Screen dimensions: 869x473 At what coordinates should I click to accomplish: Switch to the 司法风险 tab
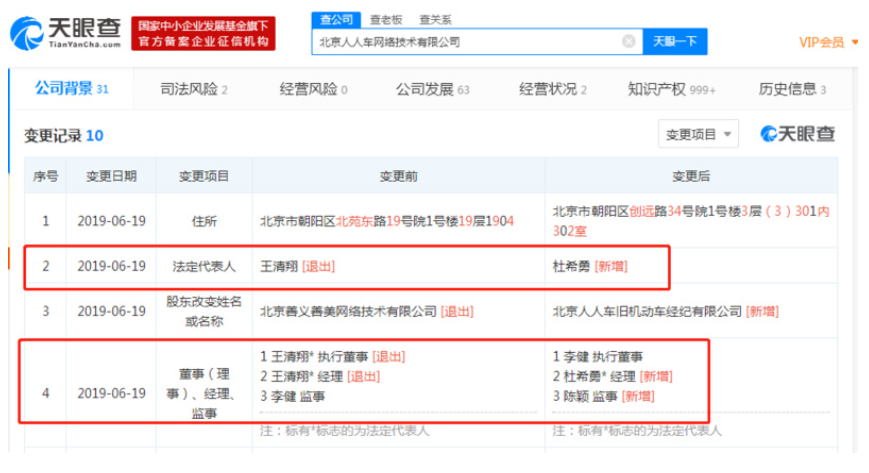coord(193,89)
